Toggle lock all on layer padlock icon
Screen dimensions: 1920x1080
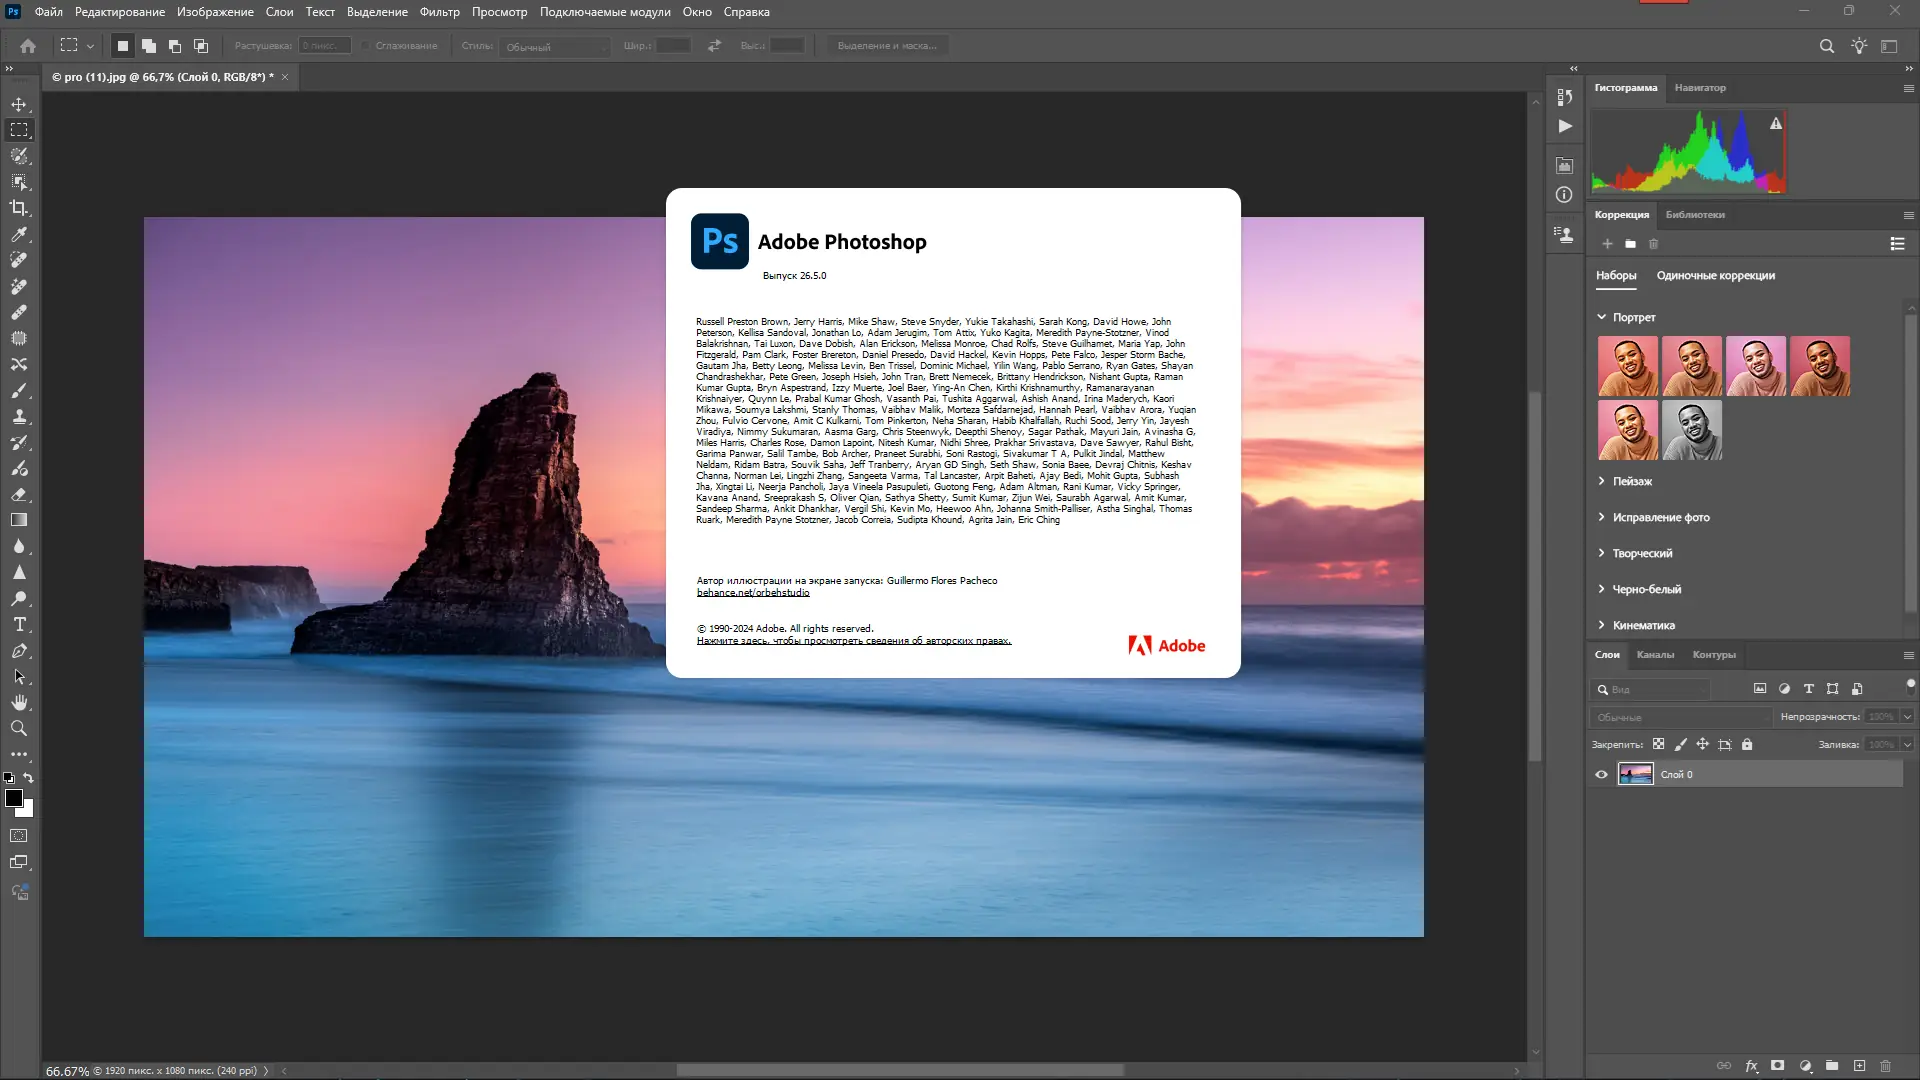[x=1747, y=744]
